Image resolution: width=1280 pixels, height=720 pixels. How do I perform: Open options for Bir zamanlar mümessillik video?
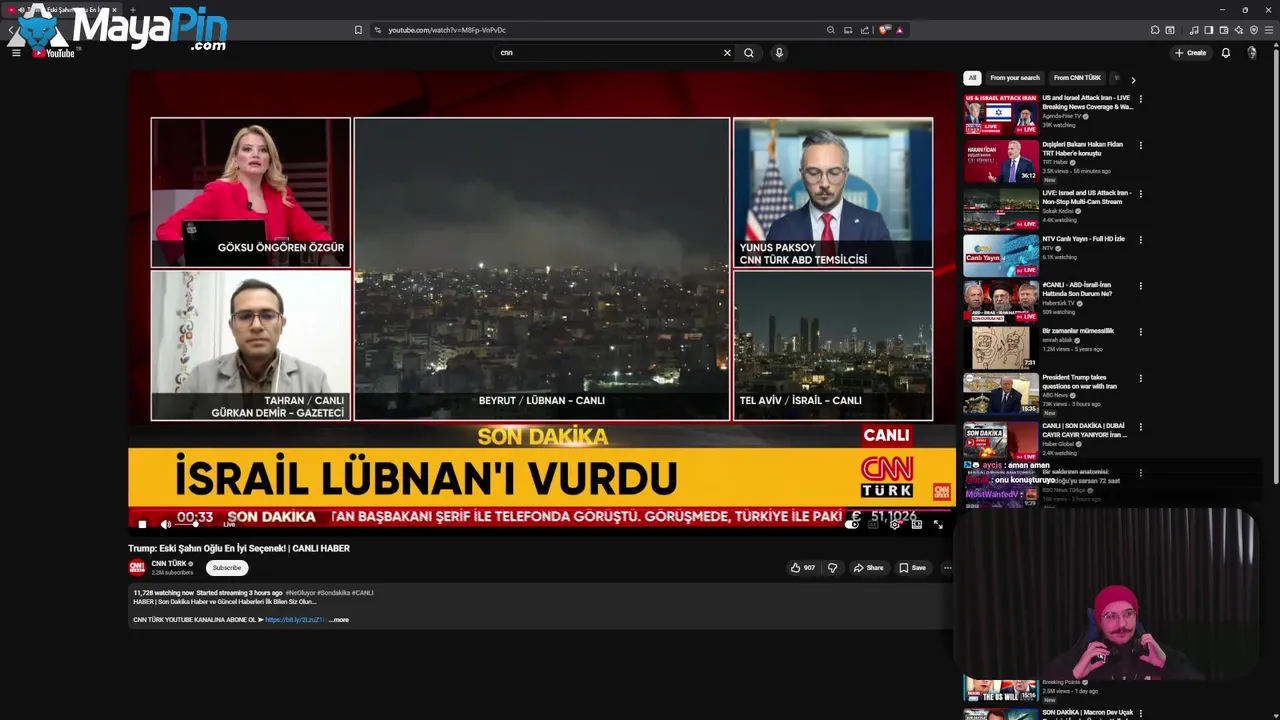pyautogui.click(x=1140, y=332)
